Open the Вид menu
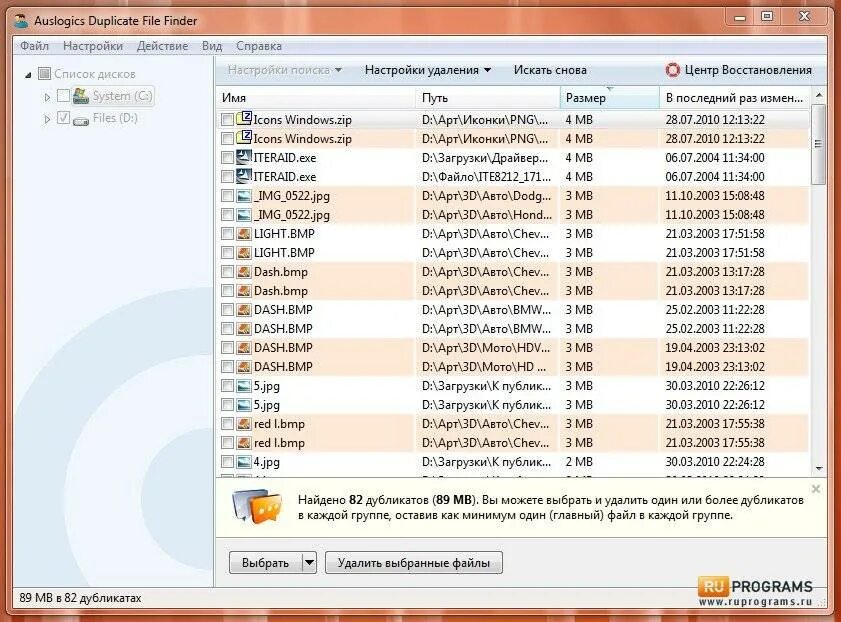Image resolution: width=841 pixels, height=622 pixels. [x=212, y=46]
